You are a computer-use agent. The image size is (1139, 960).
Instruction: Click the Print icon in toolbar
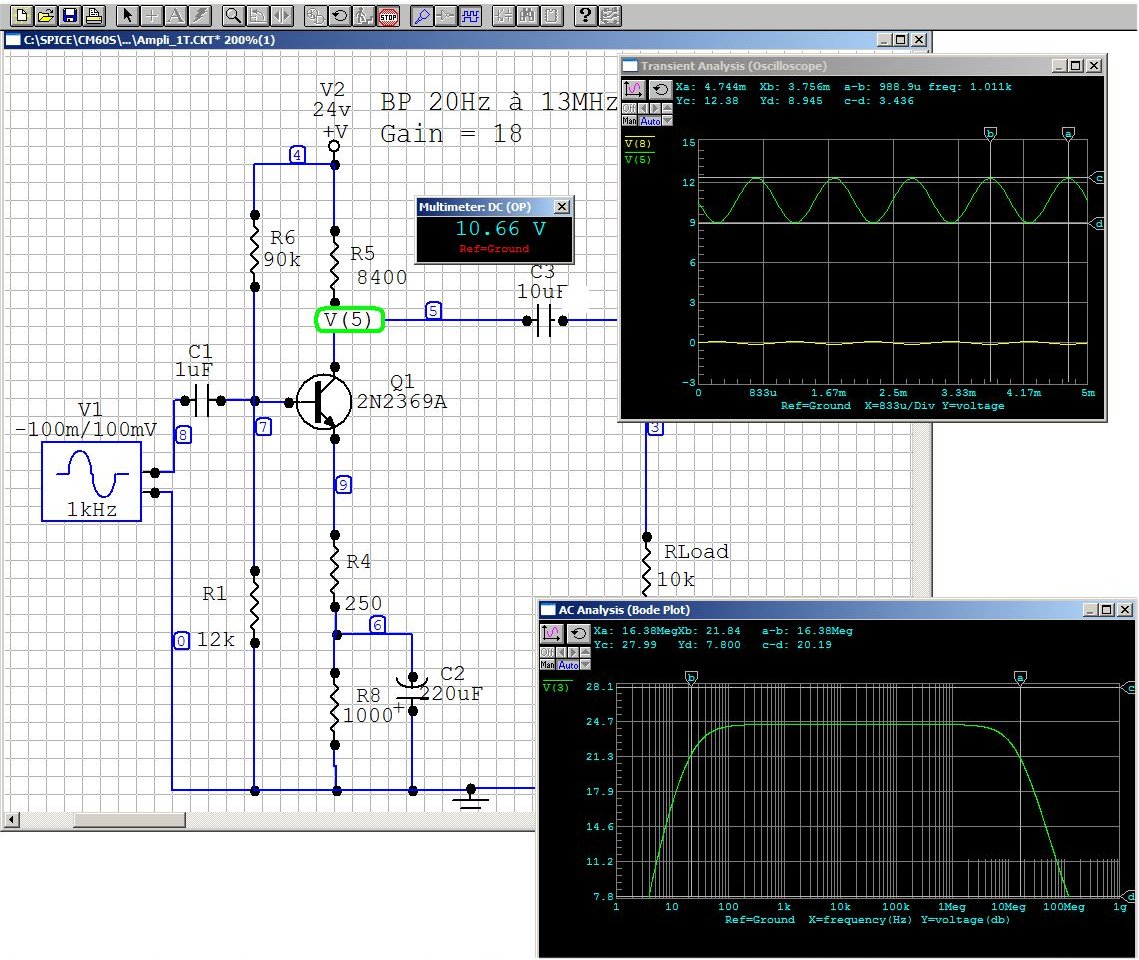click(93, 15)
